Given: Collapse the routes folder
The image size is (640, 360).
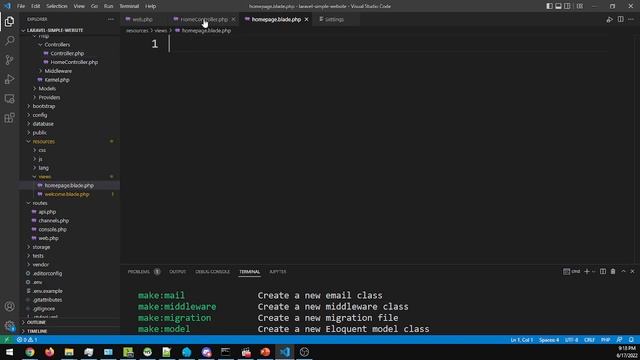Looking at the screenshot, I should (x=40, y=203).
